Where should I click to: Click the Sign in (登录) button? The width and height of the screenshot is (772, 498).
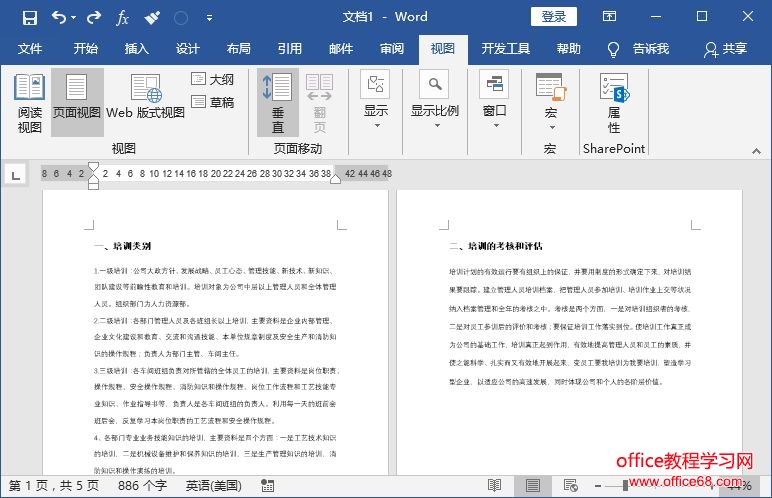(x=553, y=17)
